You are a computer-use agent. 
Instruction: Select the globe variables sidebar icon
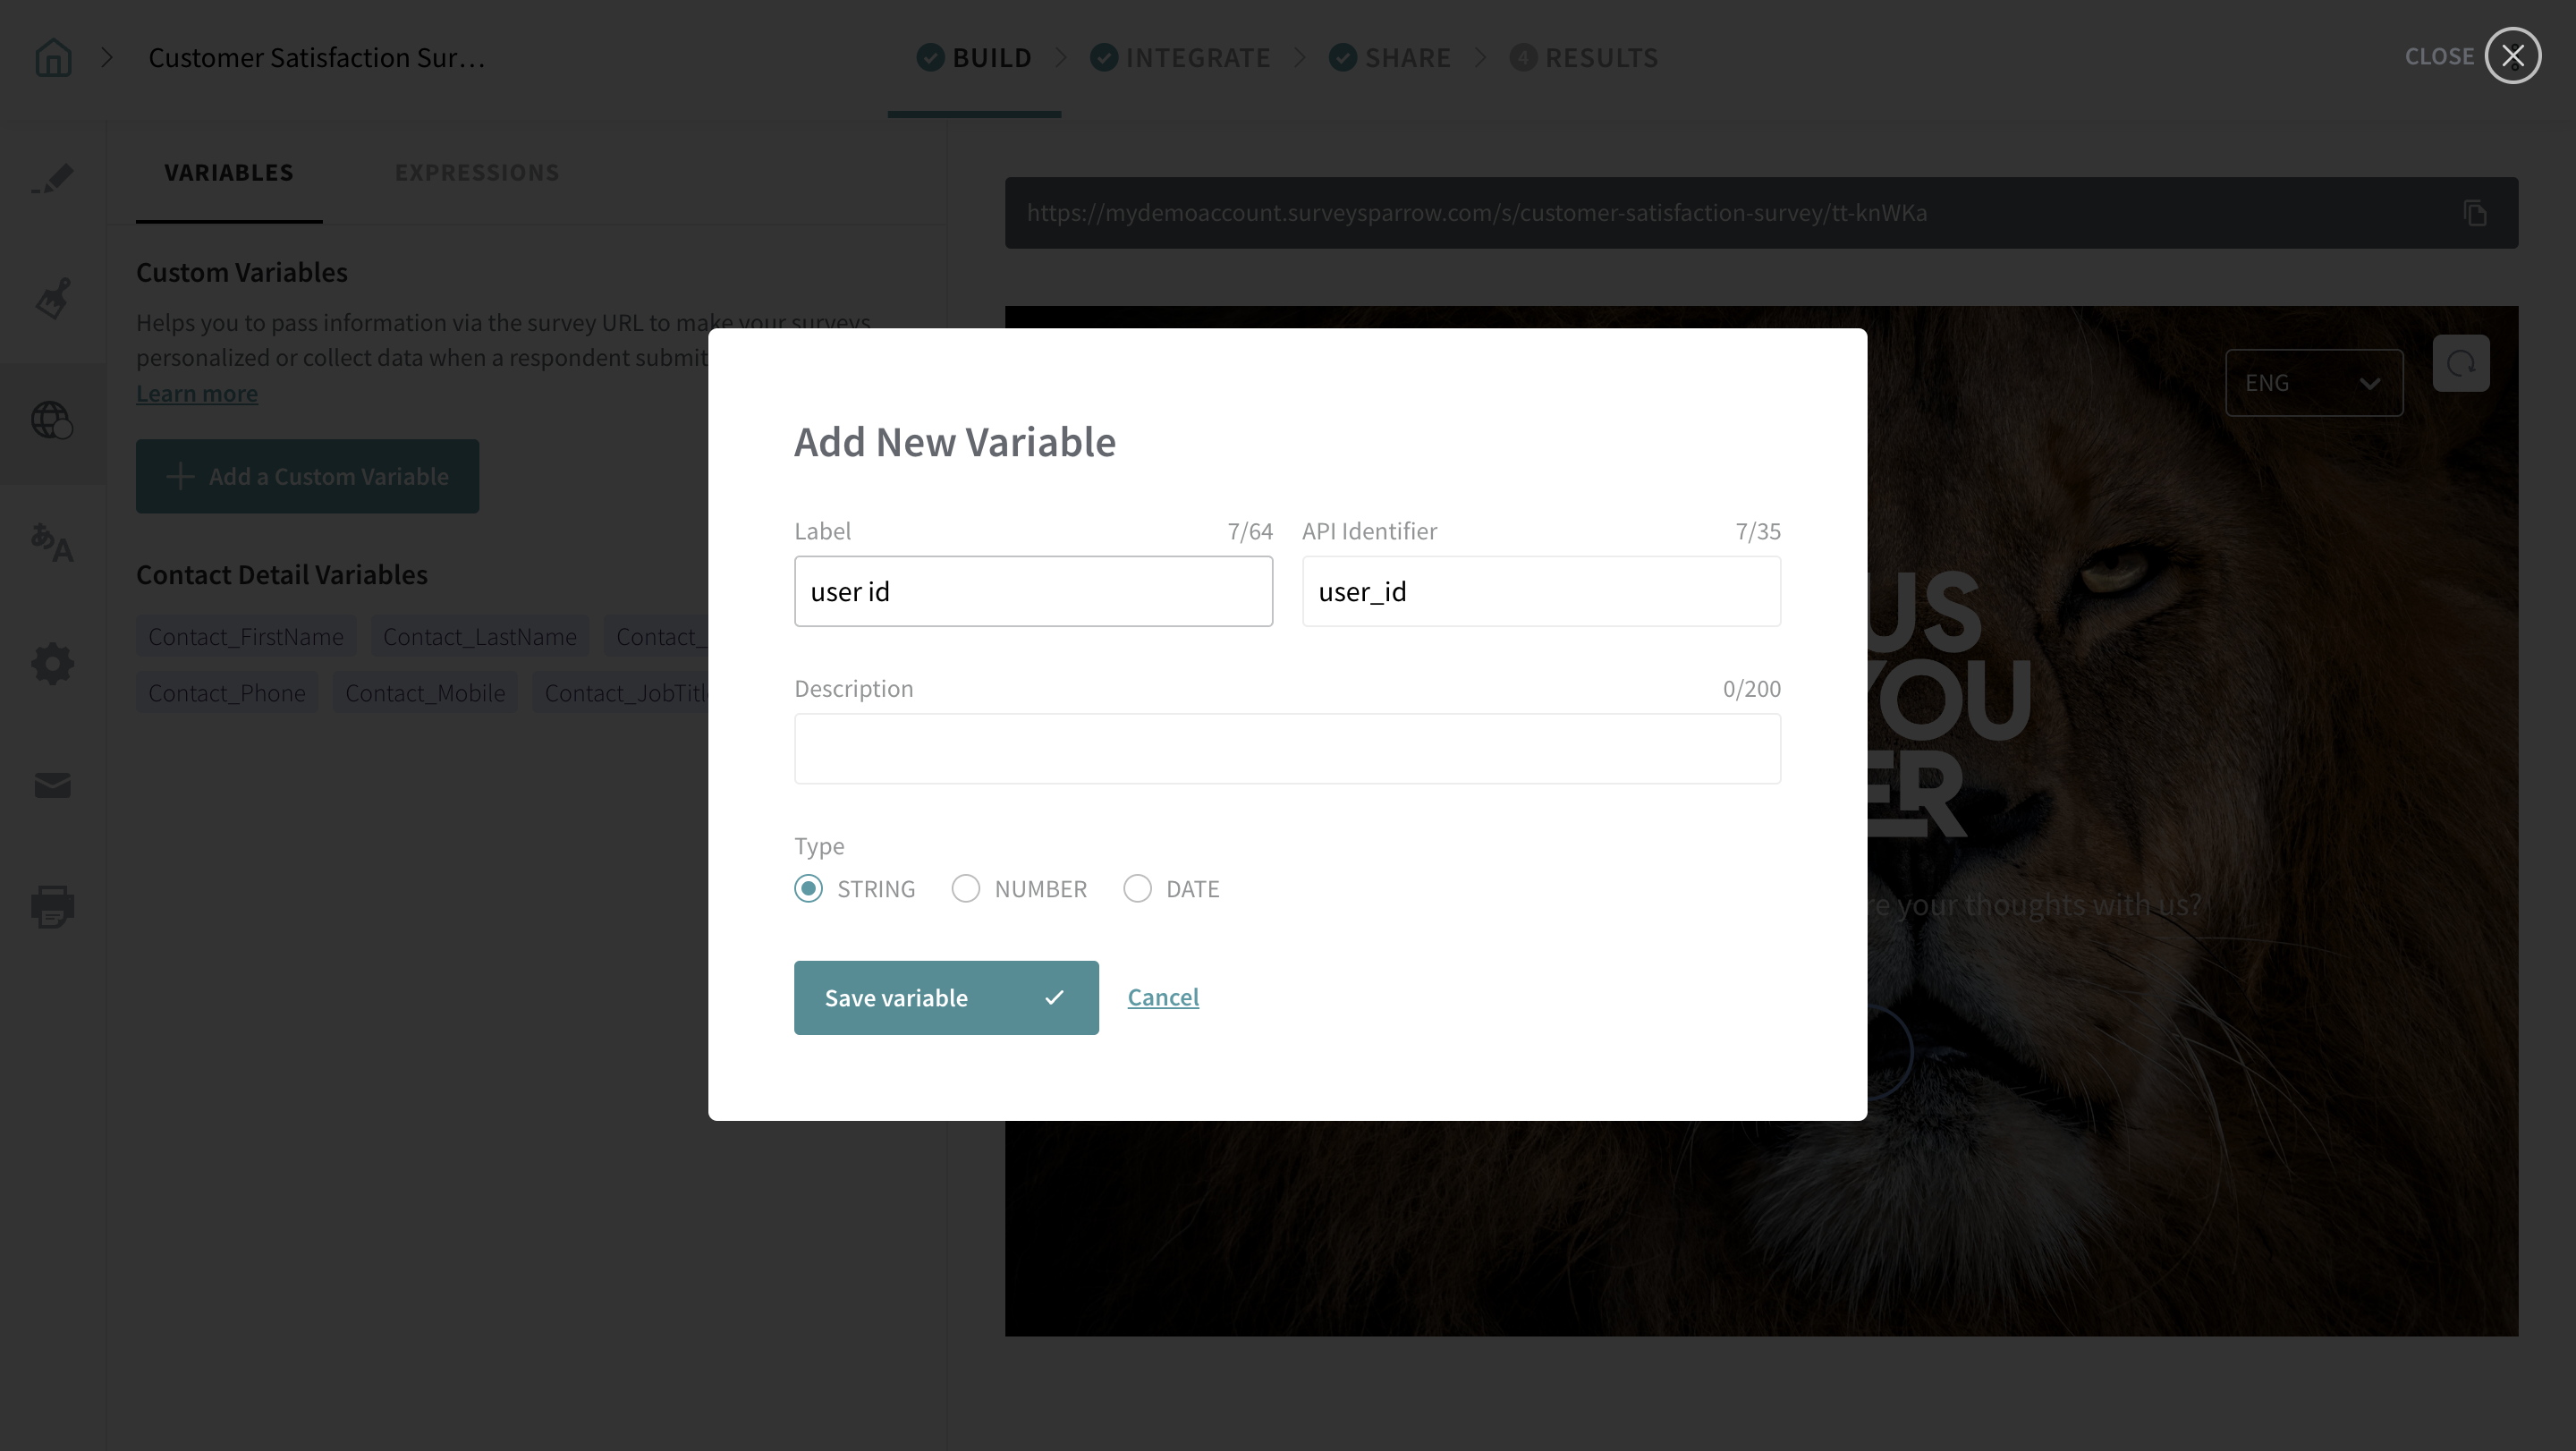pos(53,420)
